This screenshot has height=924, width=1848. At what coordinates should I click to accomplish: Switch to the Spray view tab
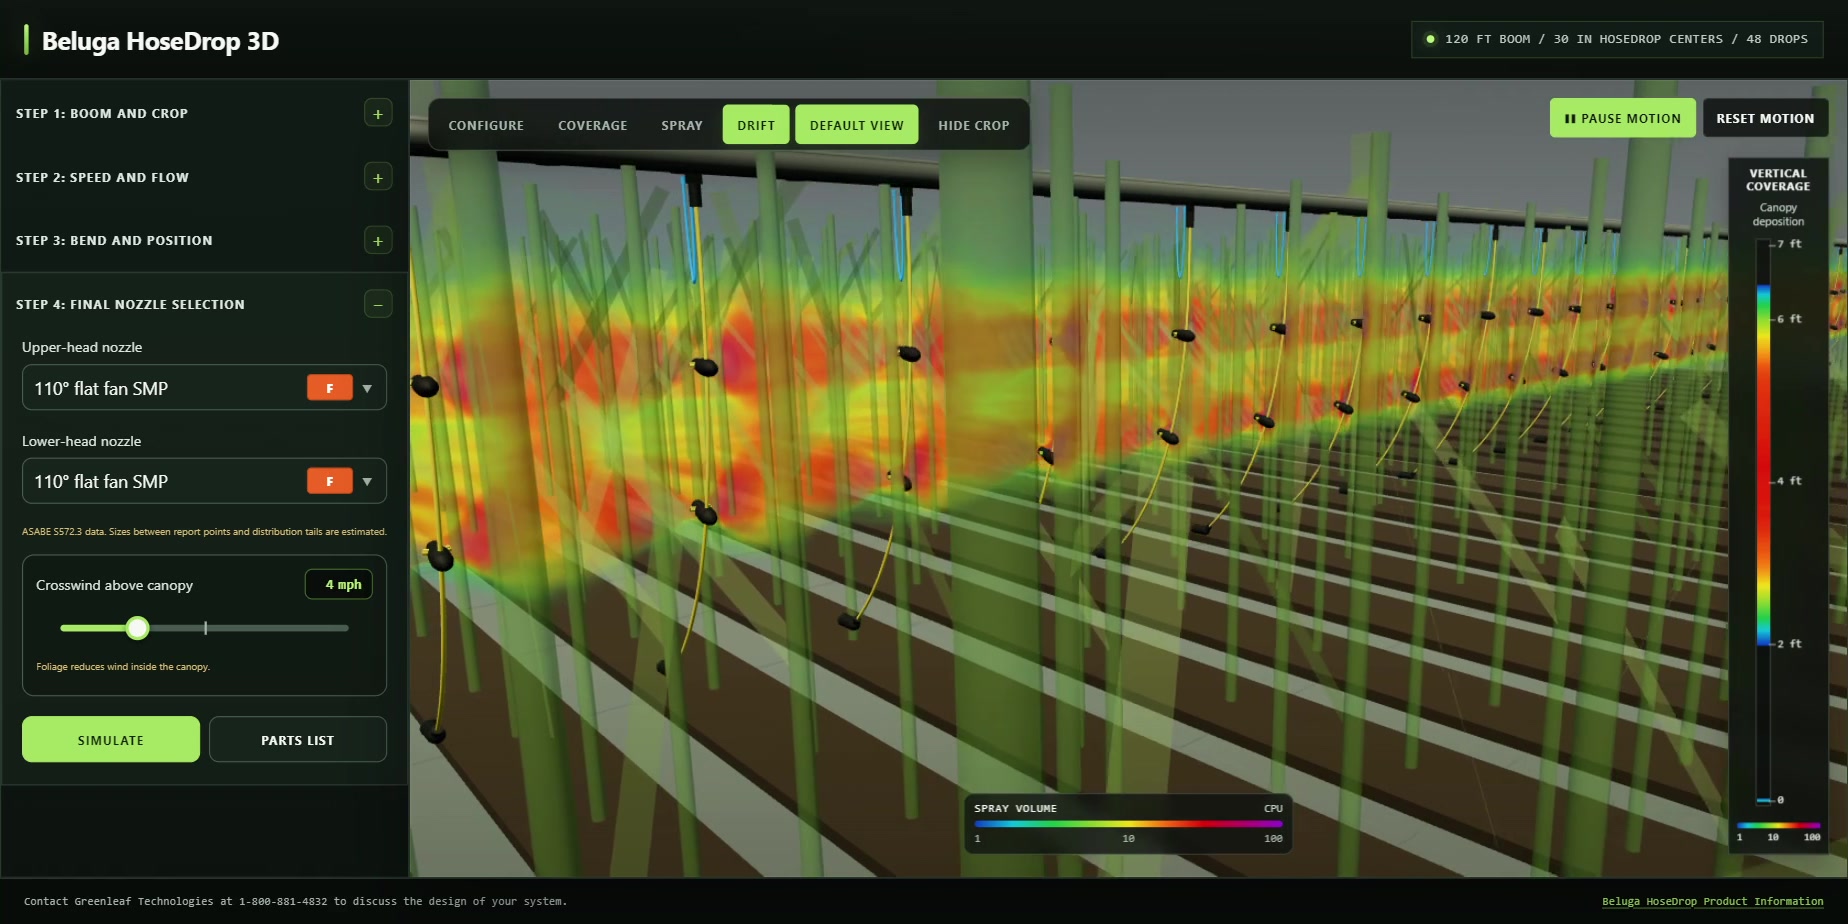682,125
